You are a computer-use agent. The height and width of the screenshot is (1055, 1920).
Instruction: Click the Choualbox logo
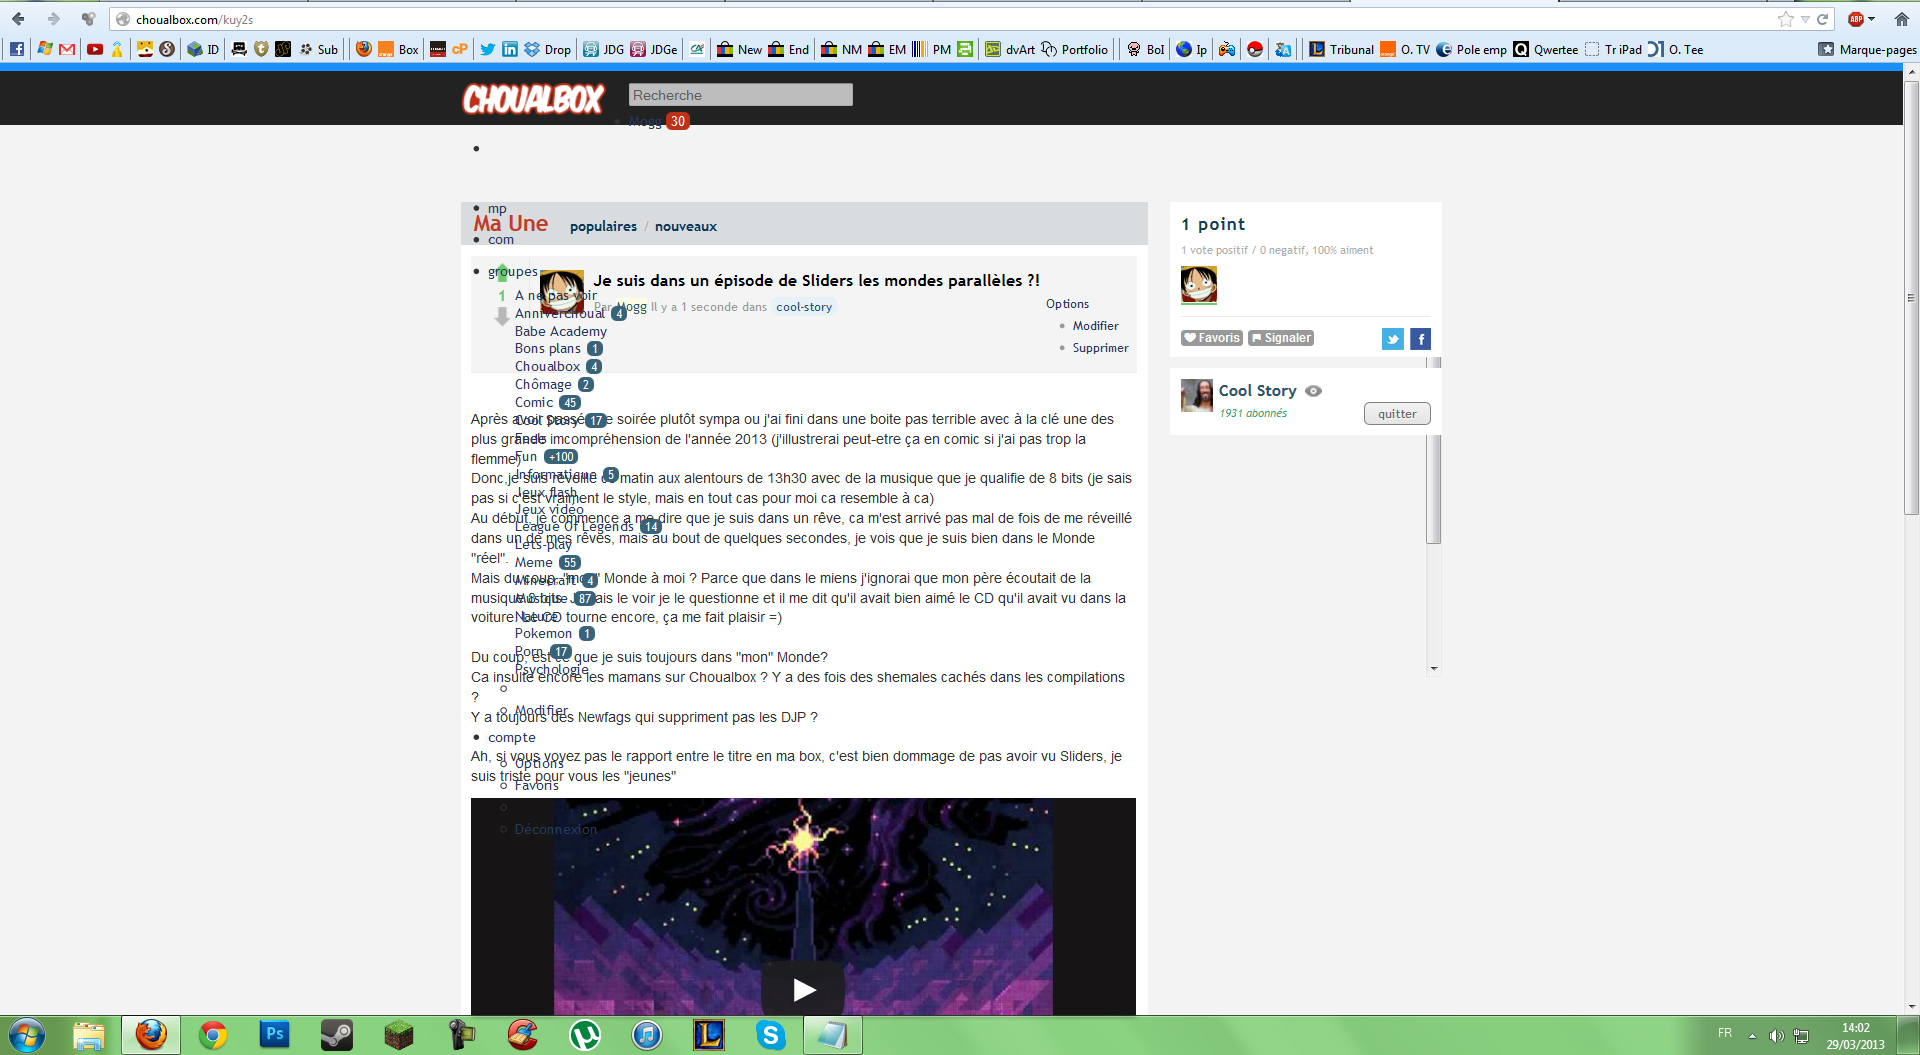533,99
